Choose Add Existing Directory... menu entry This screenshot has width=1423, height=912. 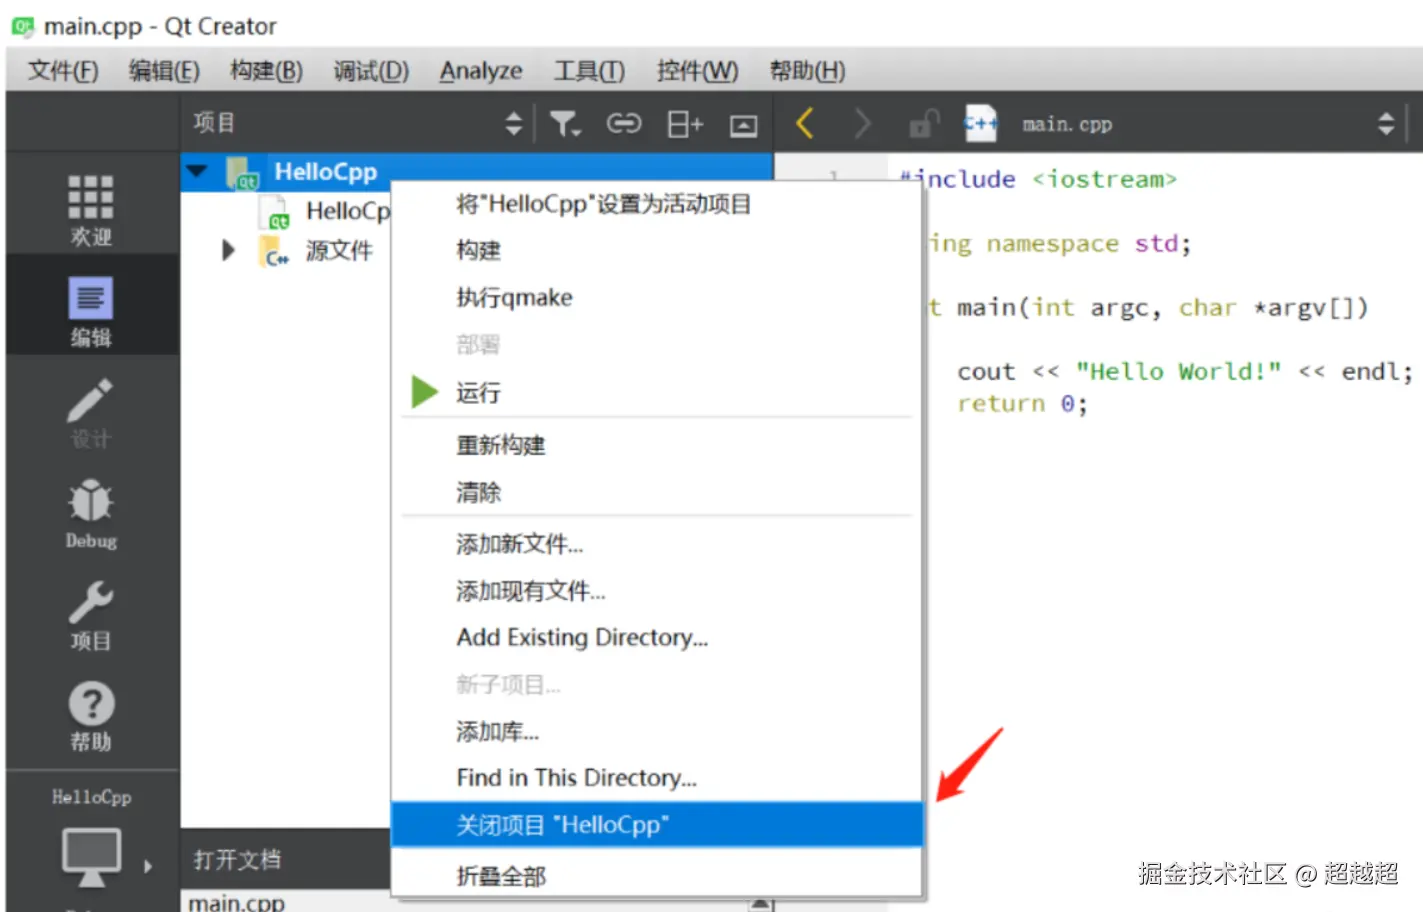pyautogui.click(x=656, y=637)
